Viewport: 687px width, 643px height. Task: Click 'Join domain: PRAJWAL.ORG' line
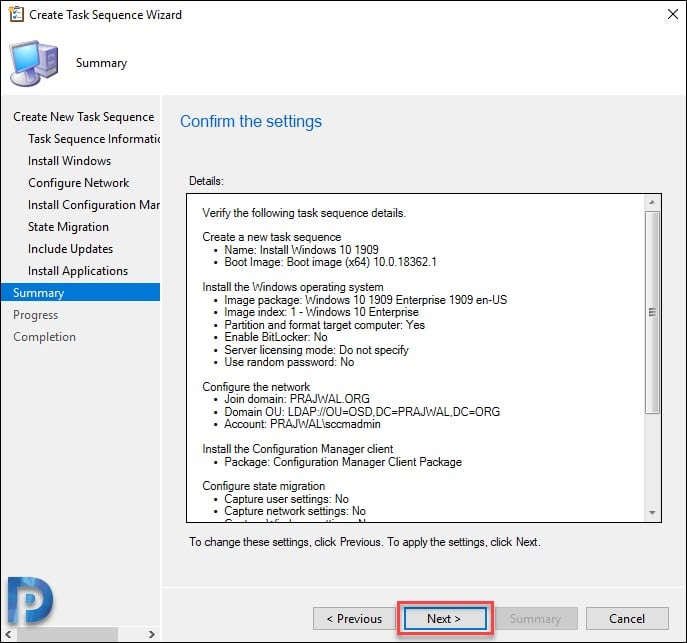click(297, 399)
